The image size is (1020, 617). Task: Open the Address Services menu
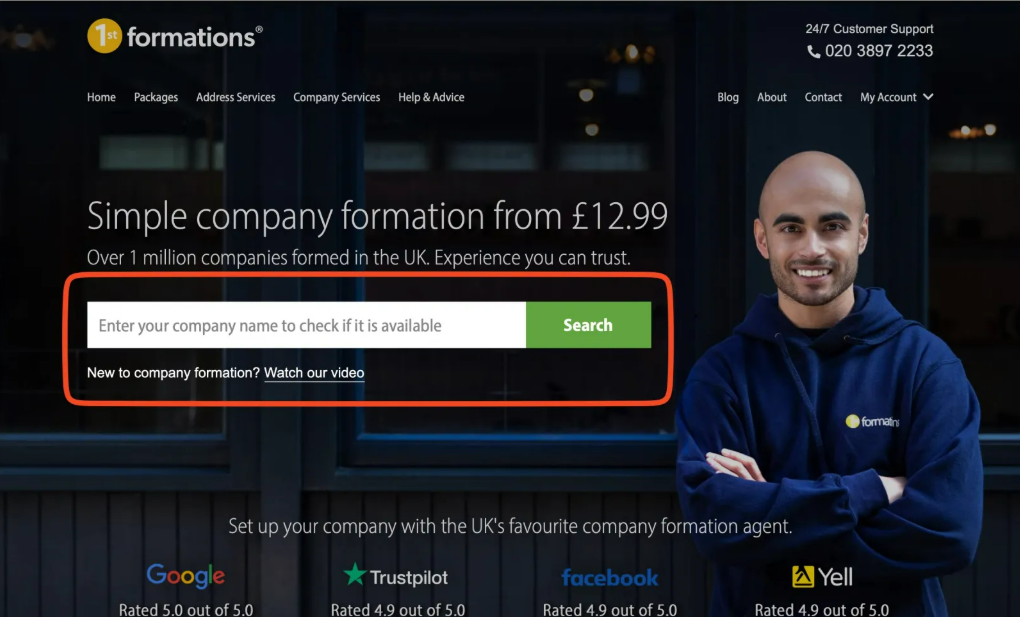[x=235, y=97]
